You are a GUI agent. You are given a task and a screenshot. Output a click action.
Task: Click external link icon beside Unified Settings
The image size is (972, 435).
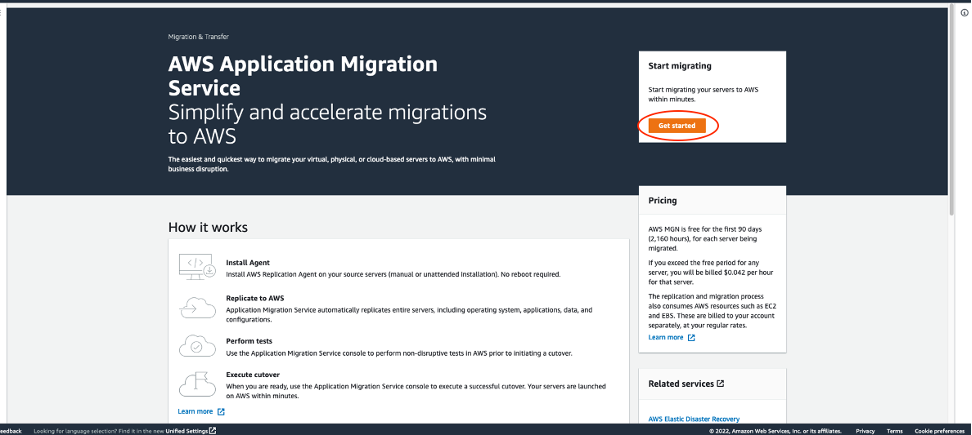[x=213, y=431]
